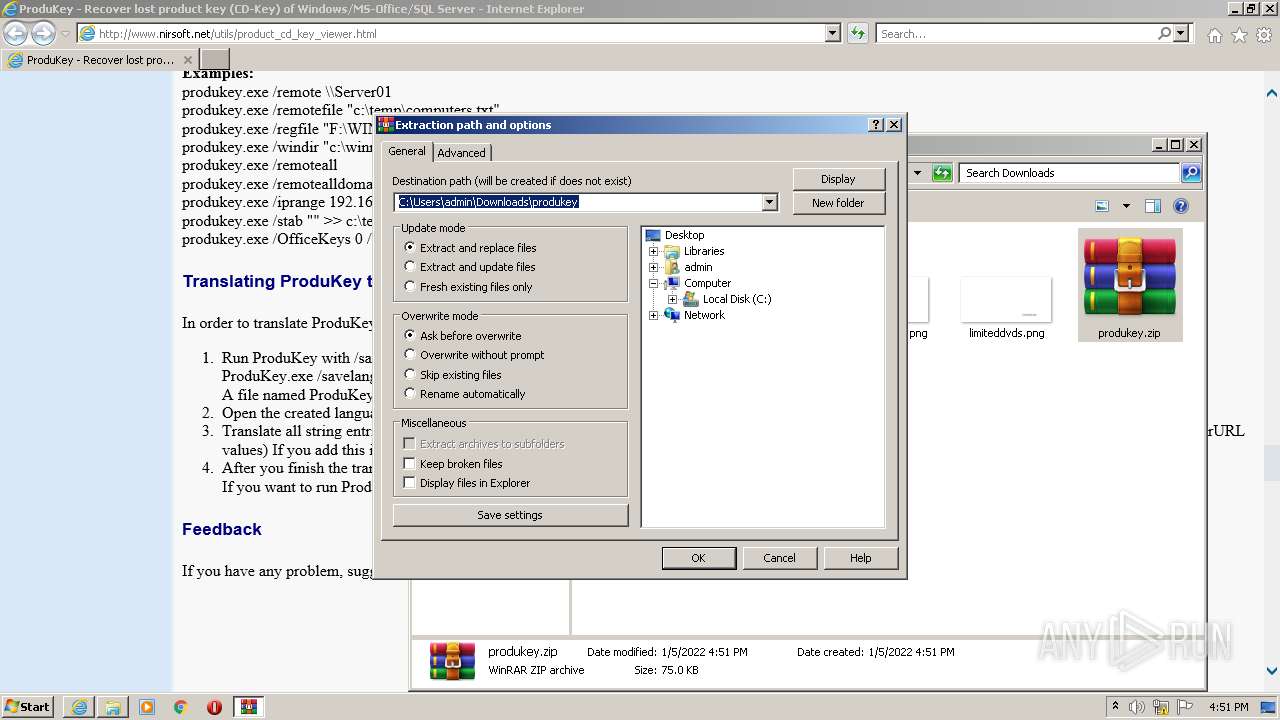The width and height of the screenshot is (1280, 720).
Task: Open Explorer address history dropdown arrow
Action: [917, 173]
